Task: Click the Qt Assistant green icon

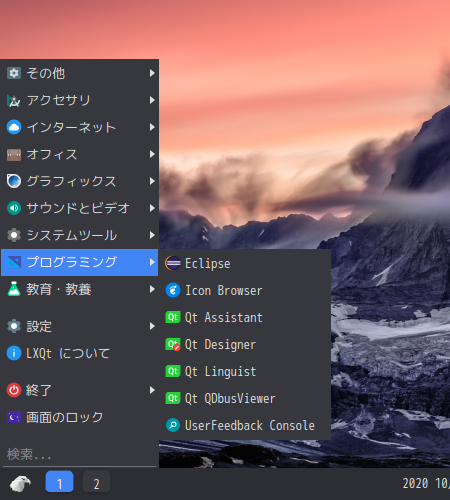Action: tap(173, 317)
